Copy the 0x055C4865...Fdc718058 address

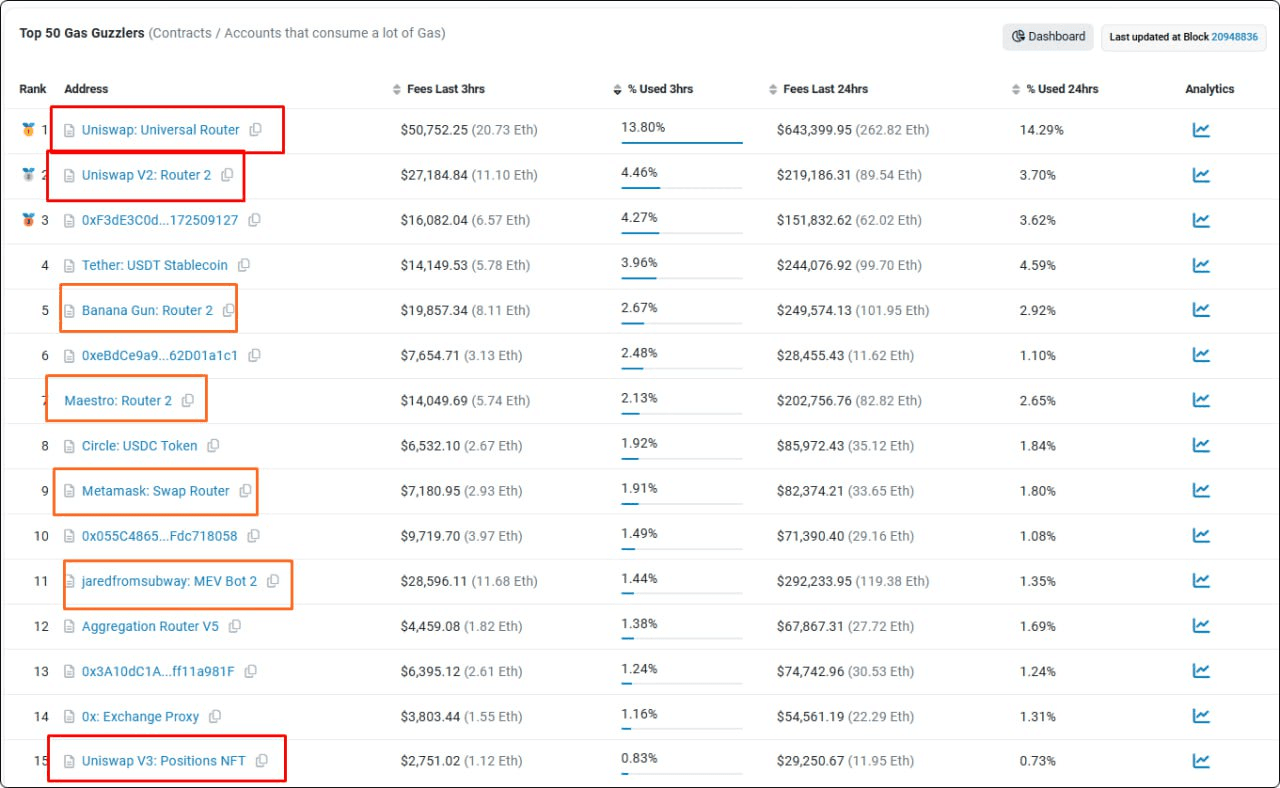(253, 536)
